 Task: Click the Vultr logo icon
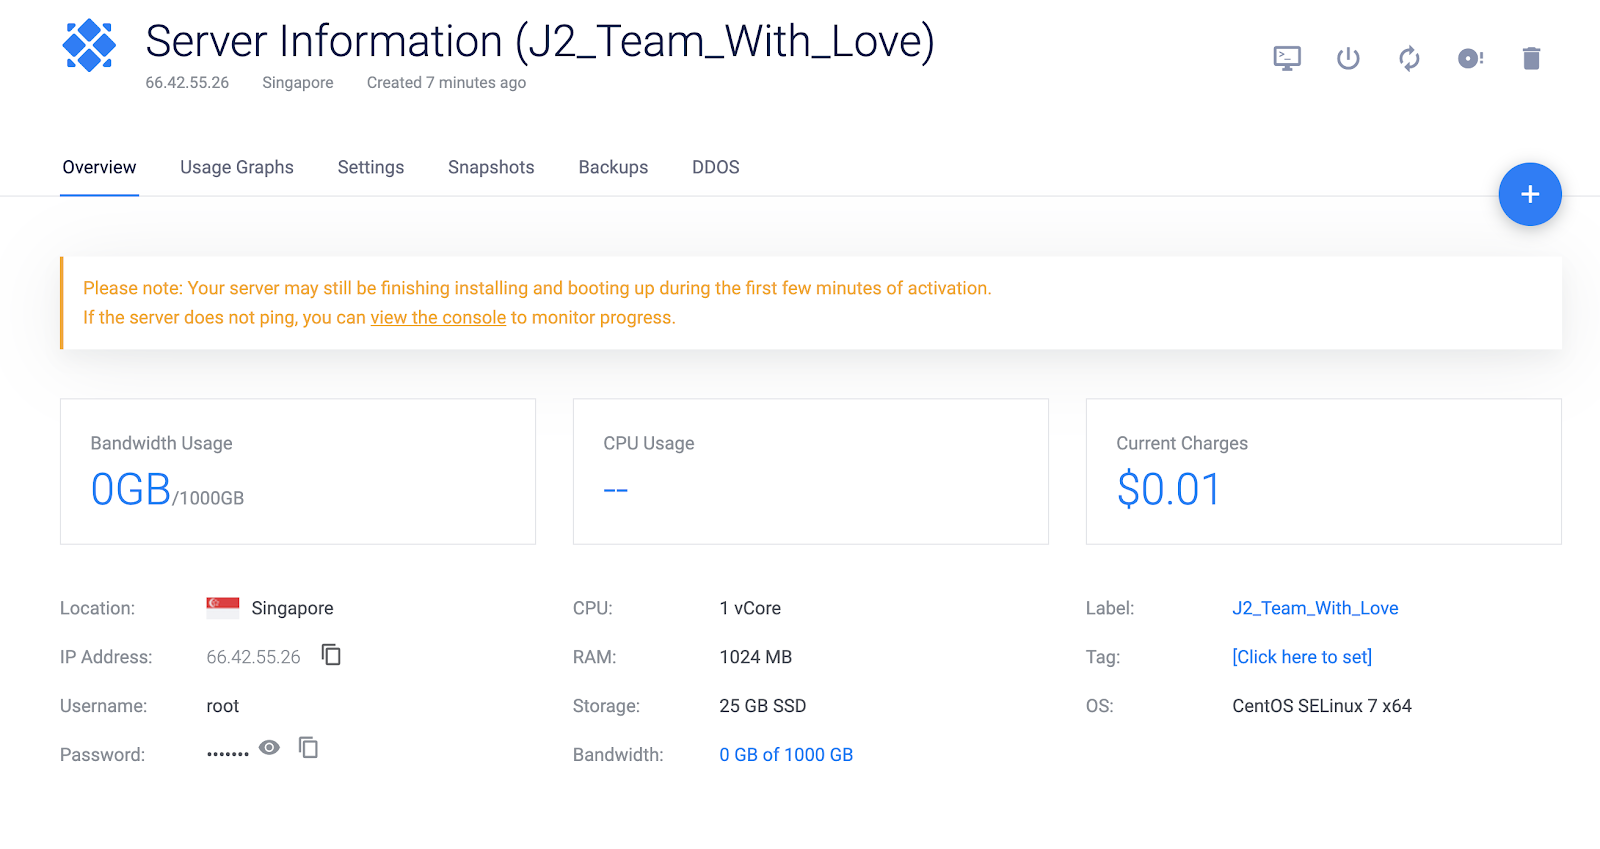pos(89,46)
